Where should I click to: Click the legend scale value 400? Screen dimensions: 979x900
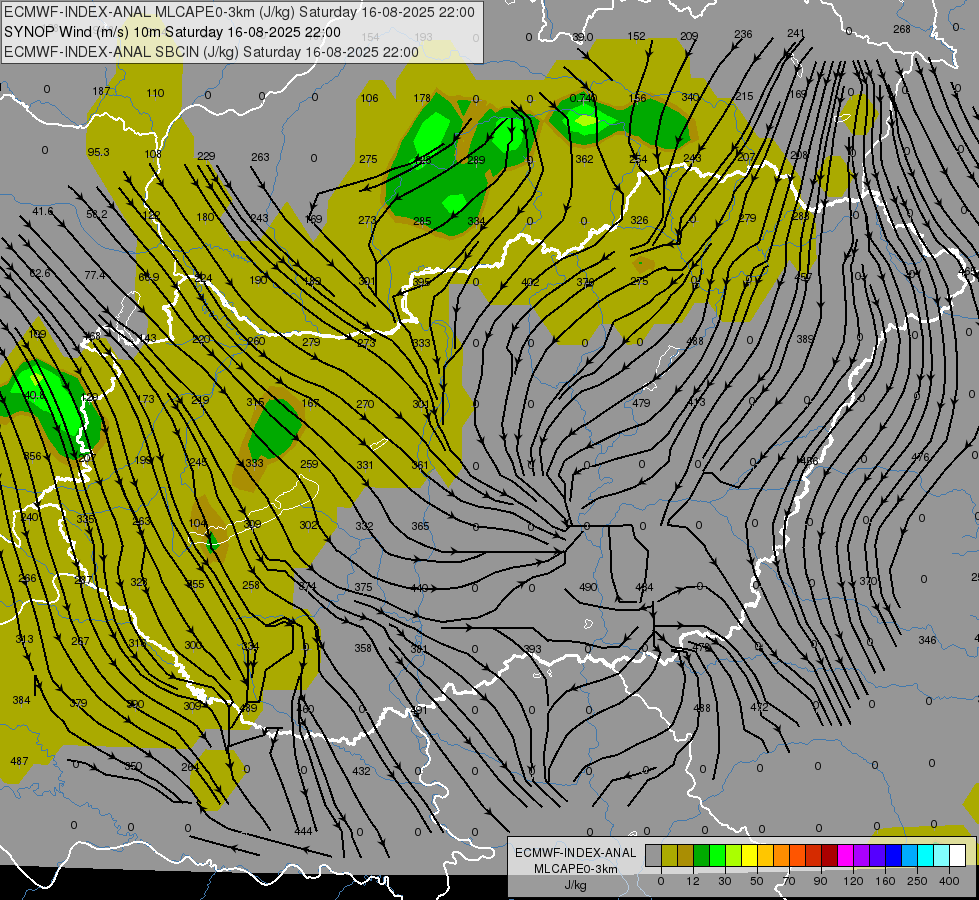coord(949,881)
